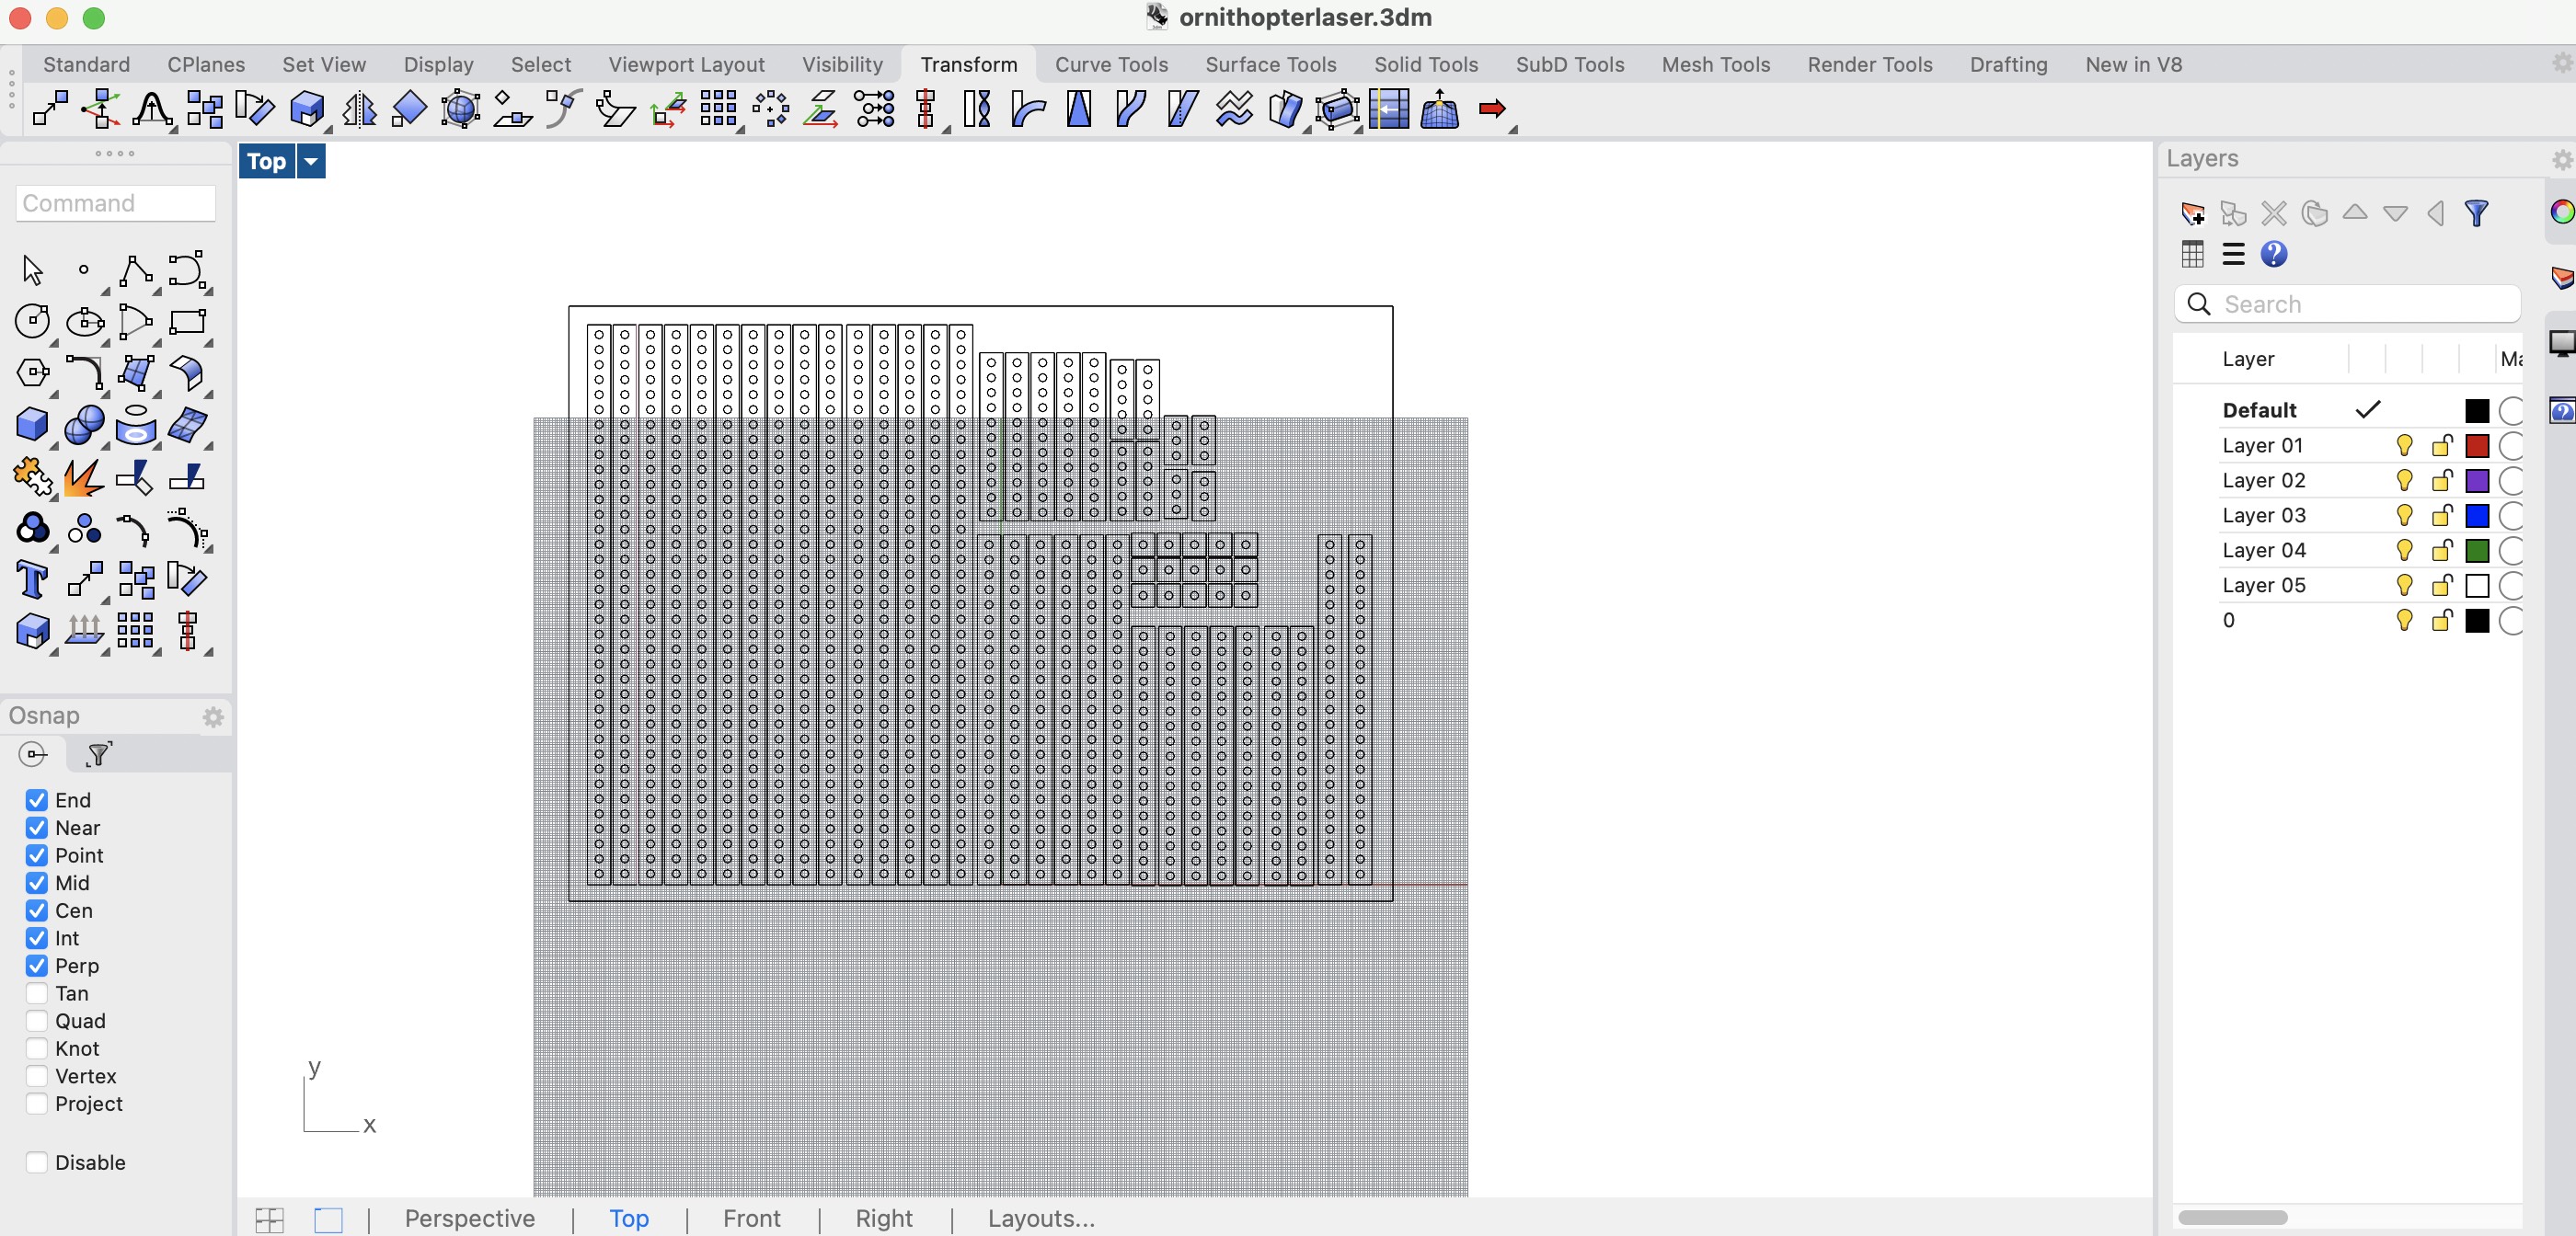2576x1236 pixels.
Task: Click the Delete Layer X icon
Action: (x=2273, y=213)
